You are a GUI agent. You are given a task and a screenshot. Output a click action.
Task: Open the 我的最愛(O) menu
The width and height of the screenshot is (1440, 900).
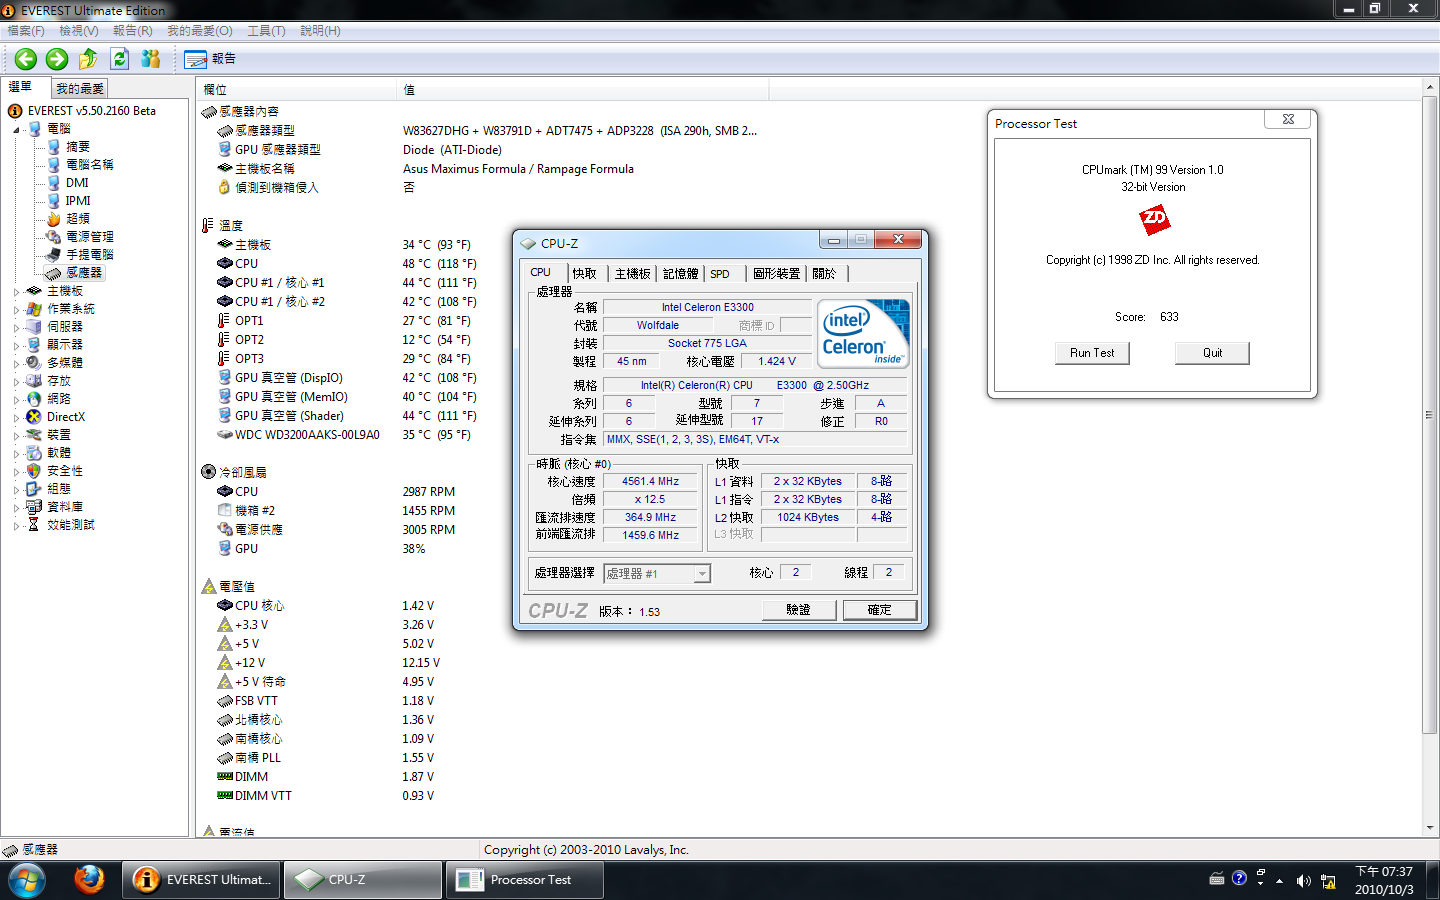(x=200, y=31)
